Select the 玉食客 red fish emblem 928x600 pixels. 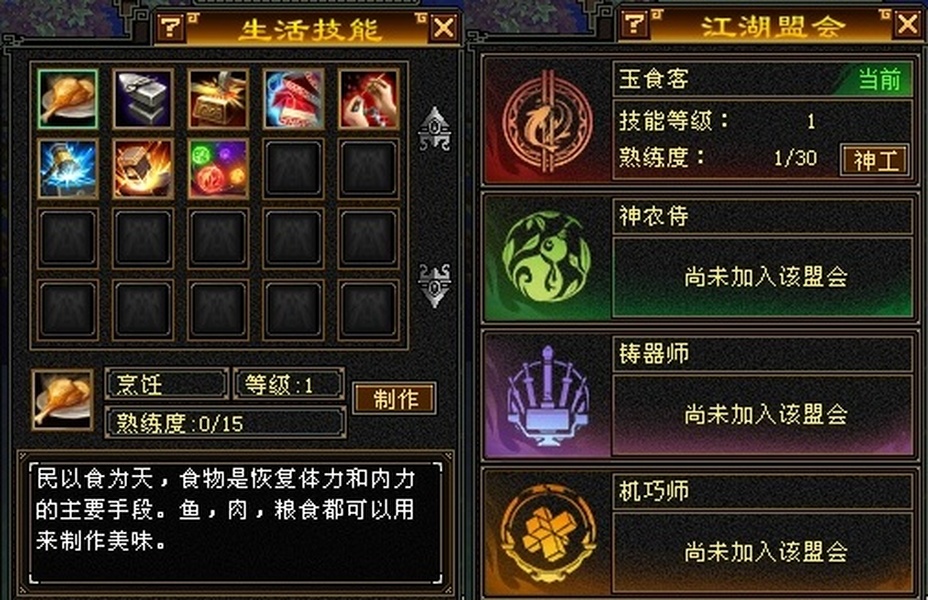(x=547, y=122)
